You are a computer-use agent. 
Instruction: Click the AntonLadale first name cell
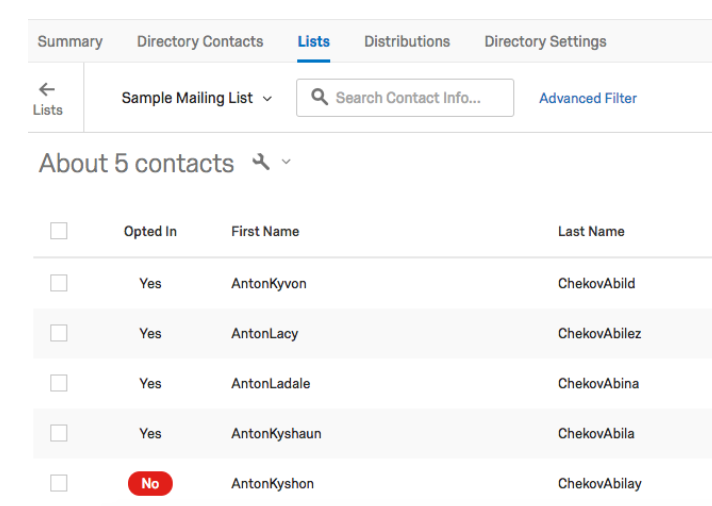pos(271,383)
